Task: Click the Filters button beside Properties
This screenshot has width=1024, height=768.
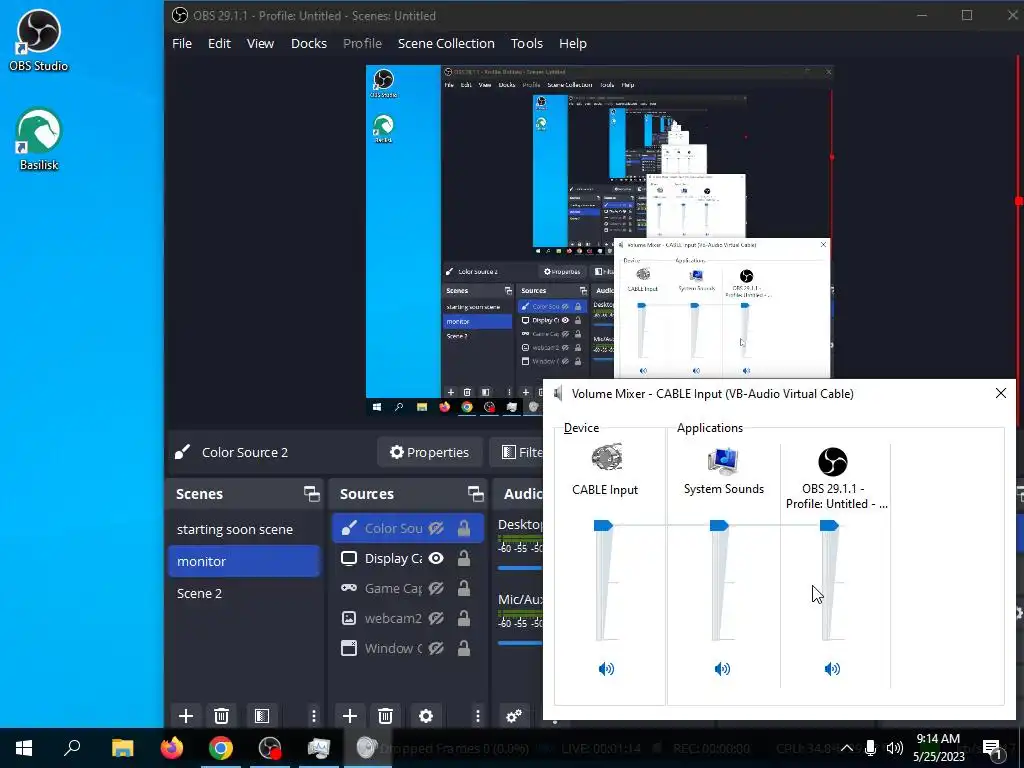Action: coord(517,452)
